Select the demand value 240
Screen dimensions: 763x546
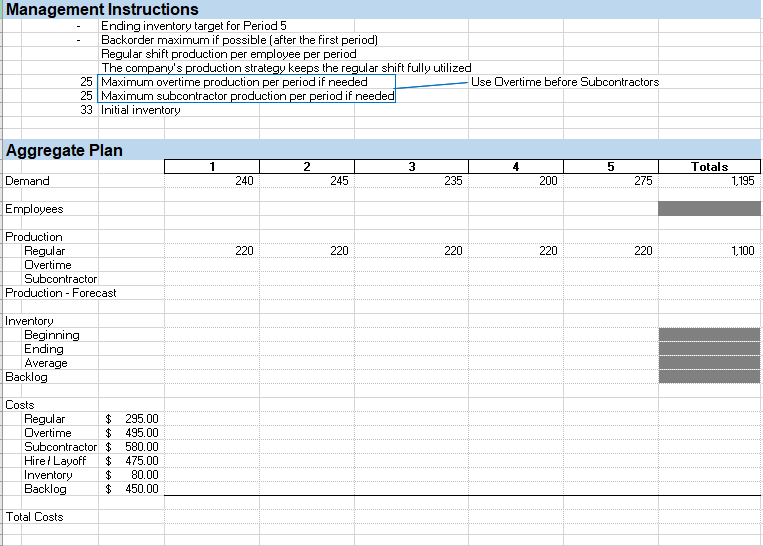point(244,181)
